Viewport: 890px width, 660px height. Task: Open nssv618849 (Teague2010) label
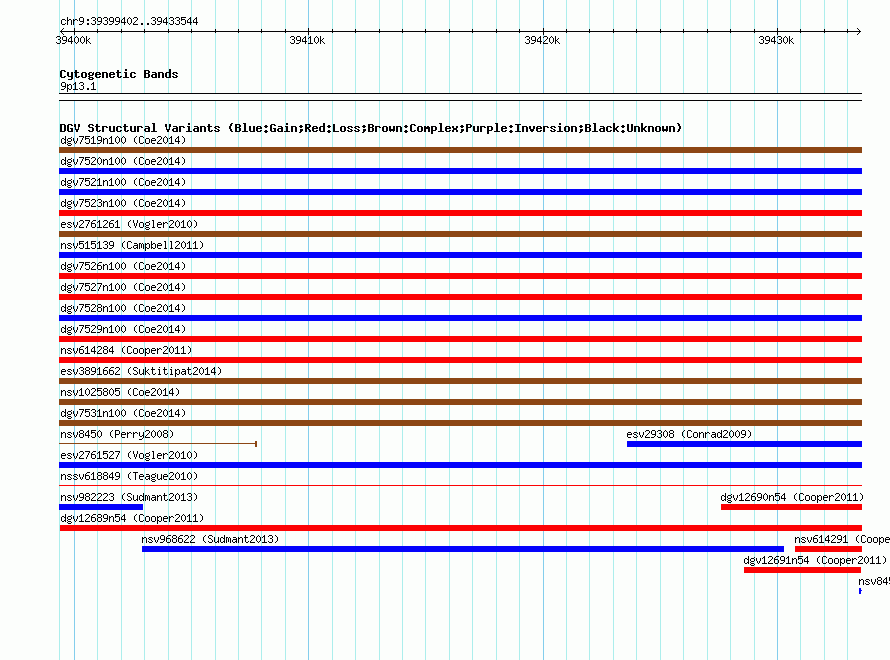(x=129, y=476)
